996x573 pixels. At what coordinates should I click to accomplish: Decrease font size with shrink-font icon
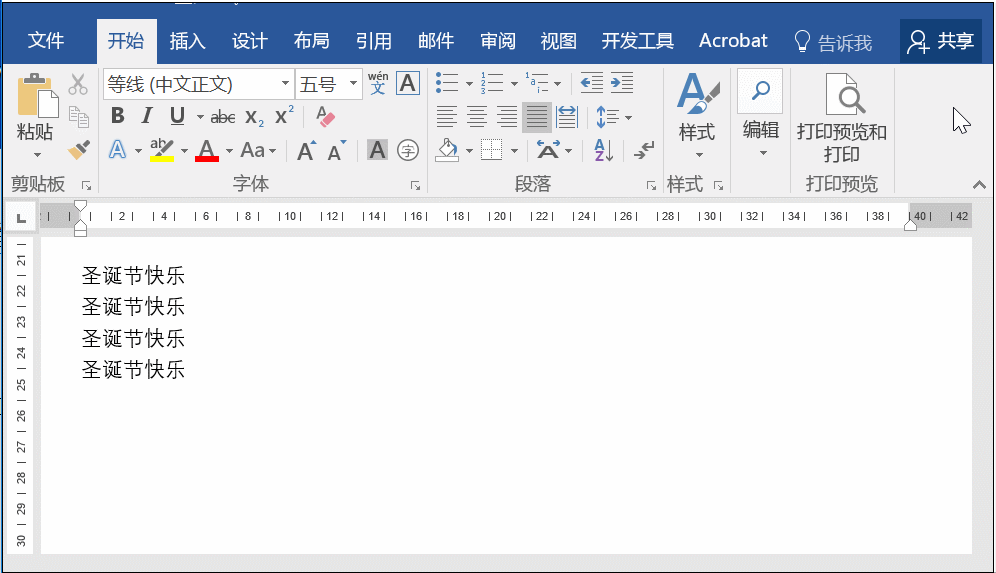click(337, 151)
